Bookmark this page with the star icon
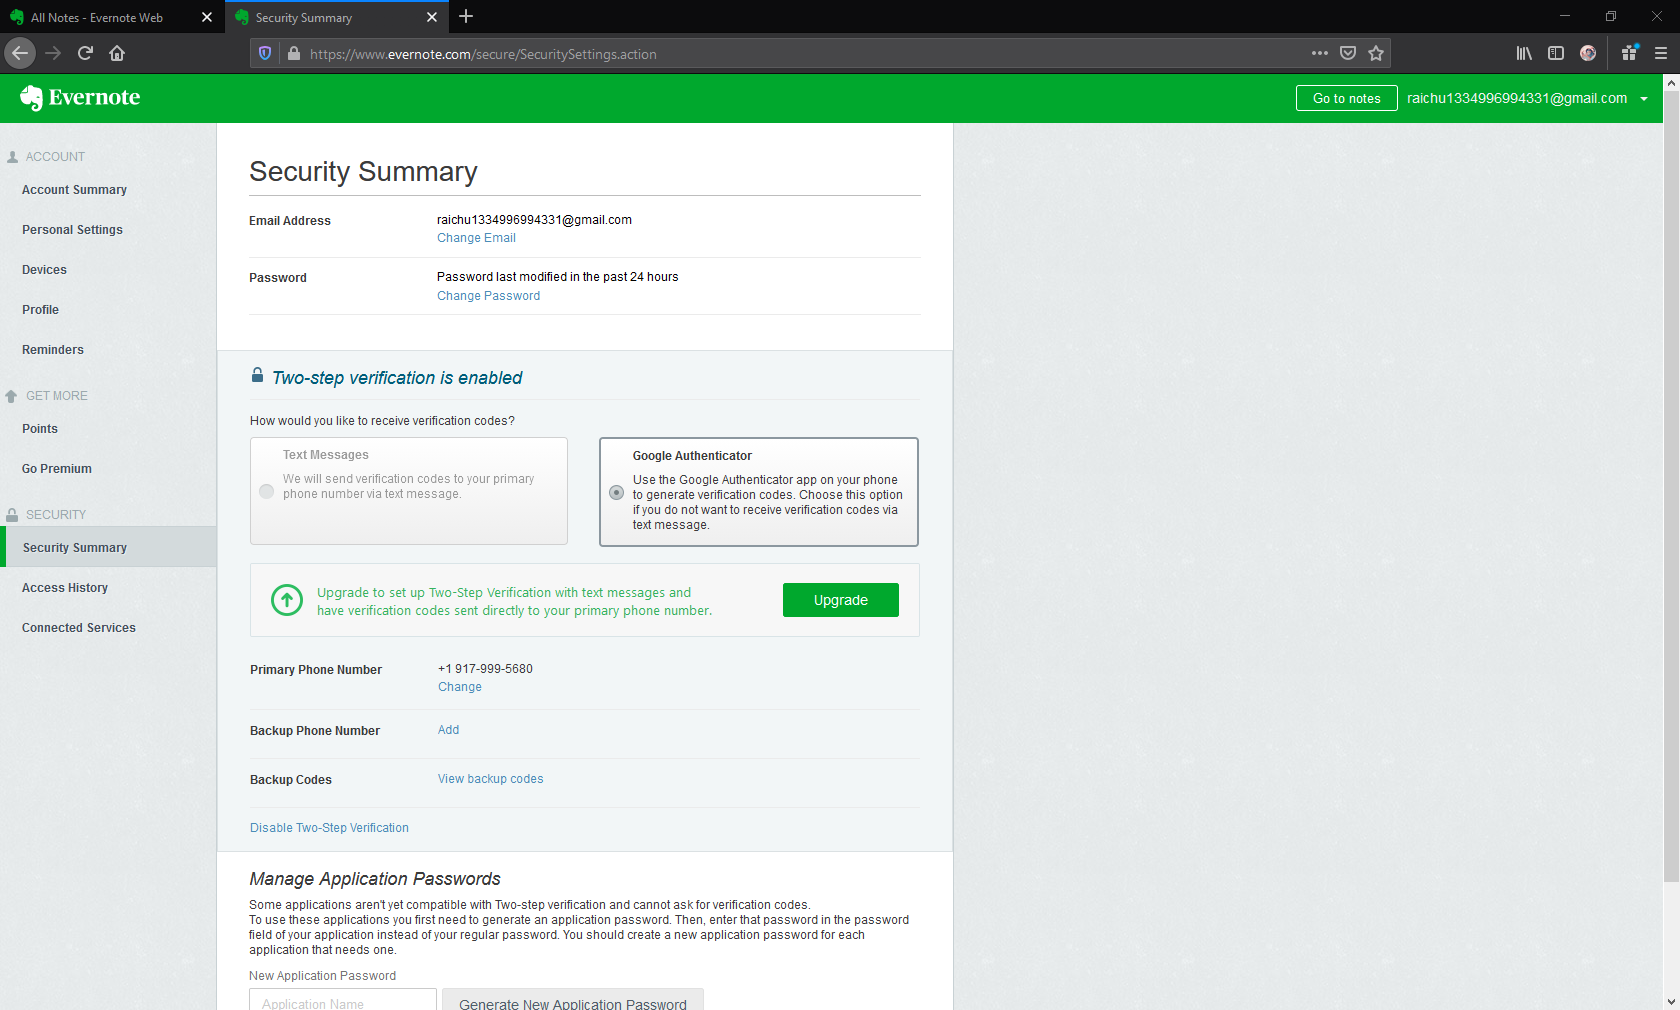Screen dimensions: 1680x1010 pos(1376,53)
